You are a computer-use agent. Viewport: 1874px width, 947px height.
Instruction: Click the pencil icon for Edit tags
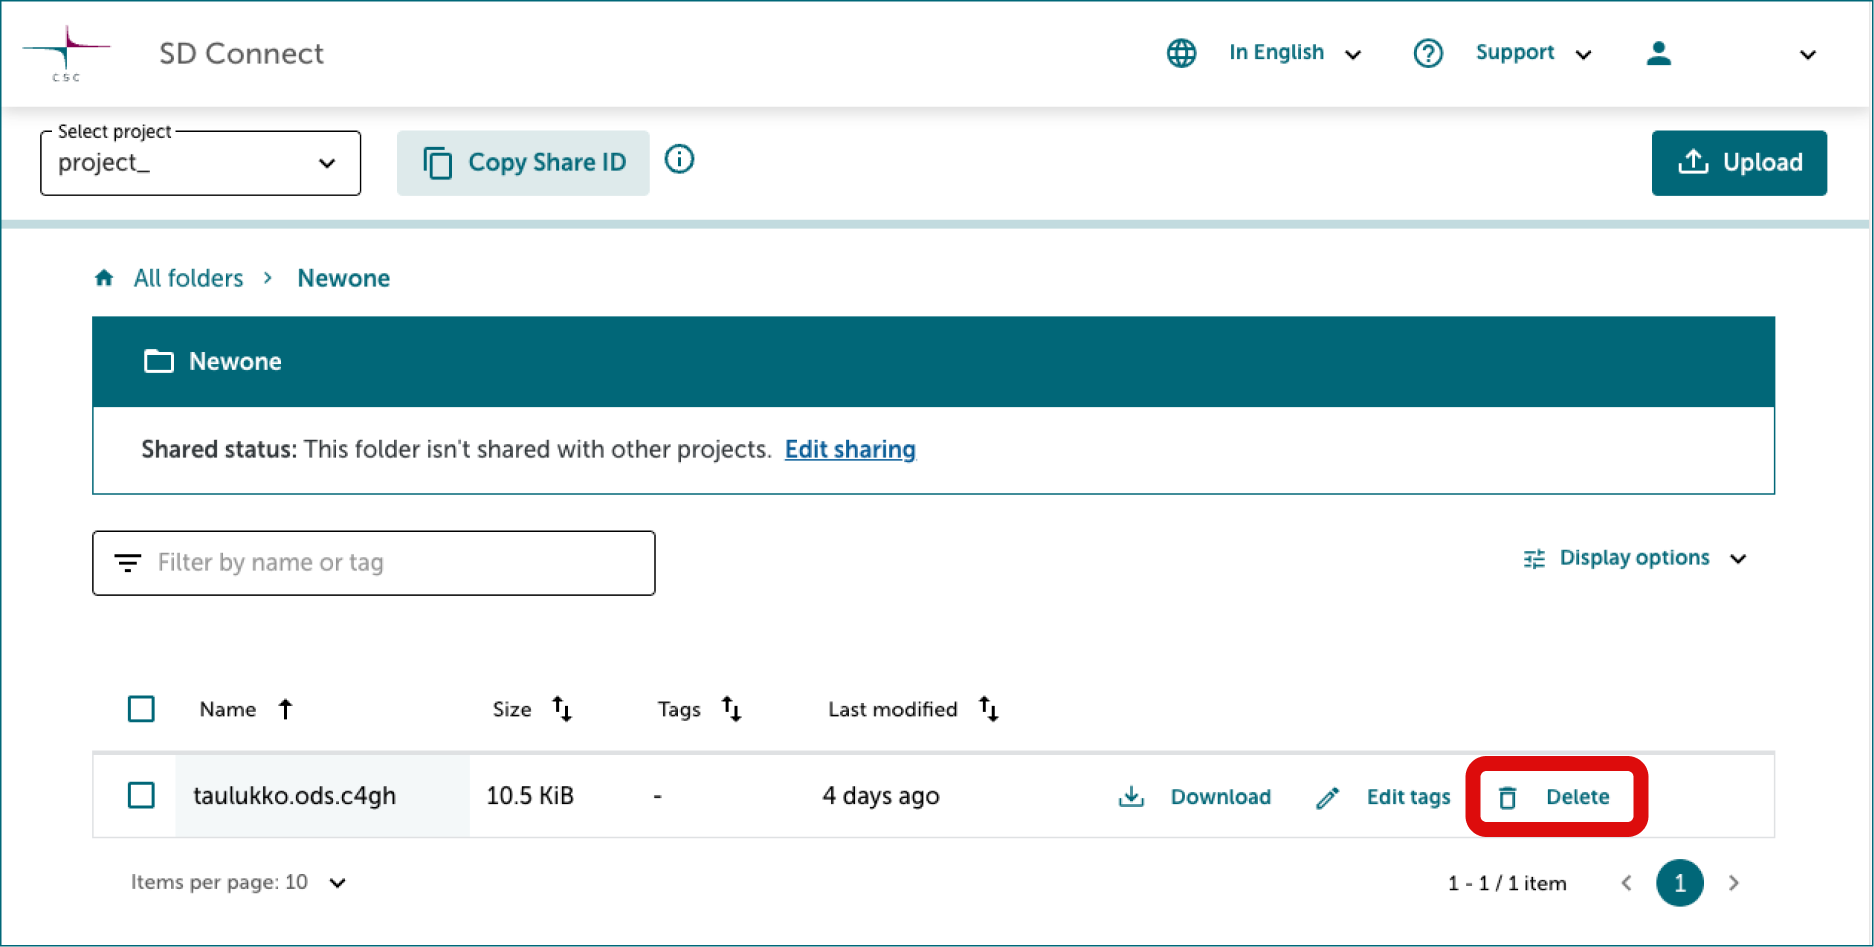1328,798
